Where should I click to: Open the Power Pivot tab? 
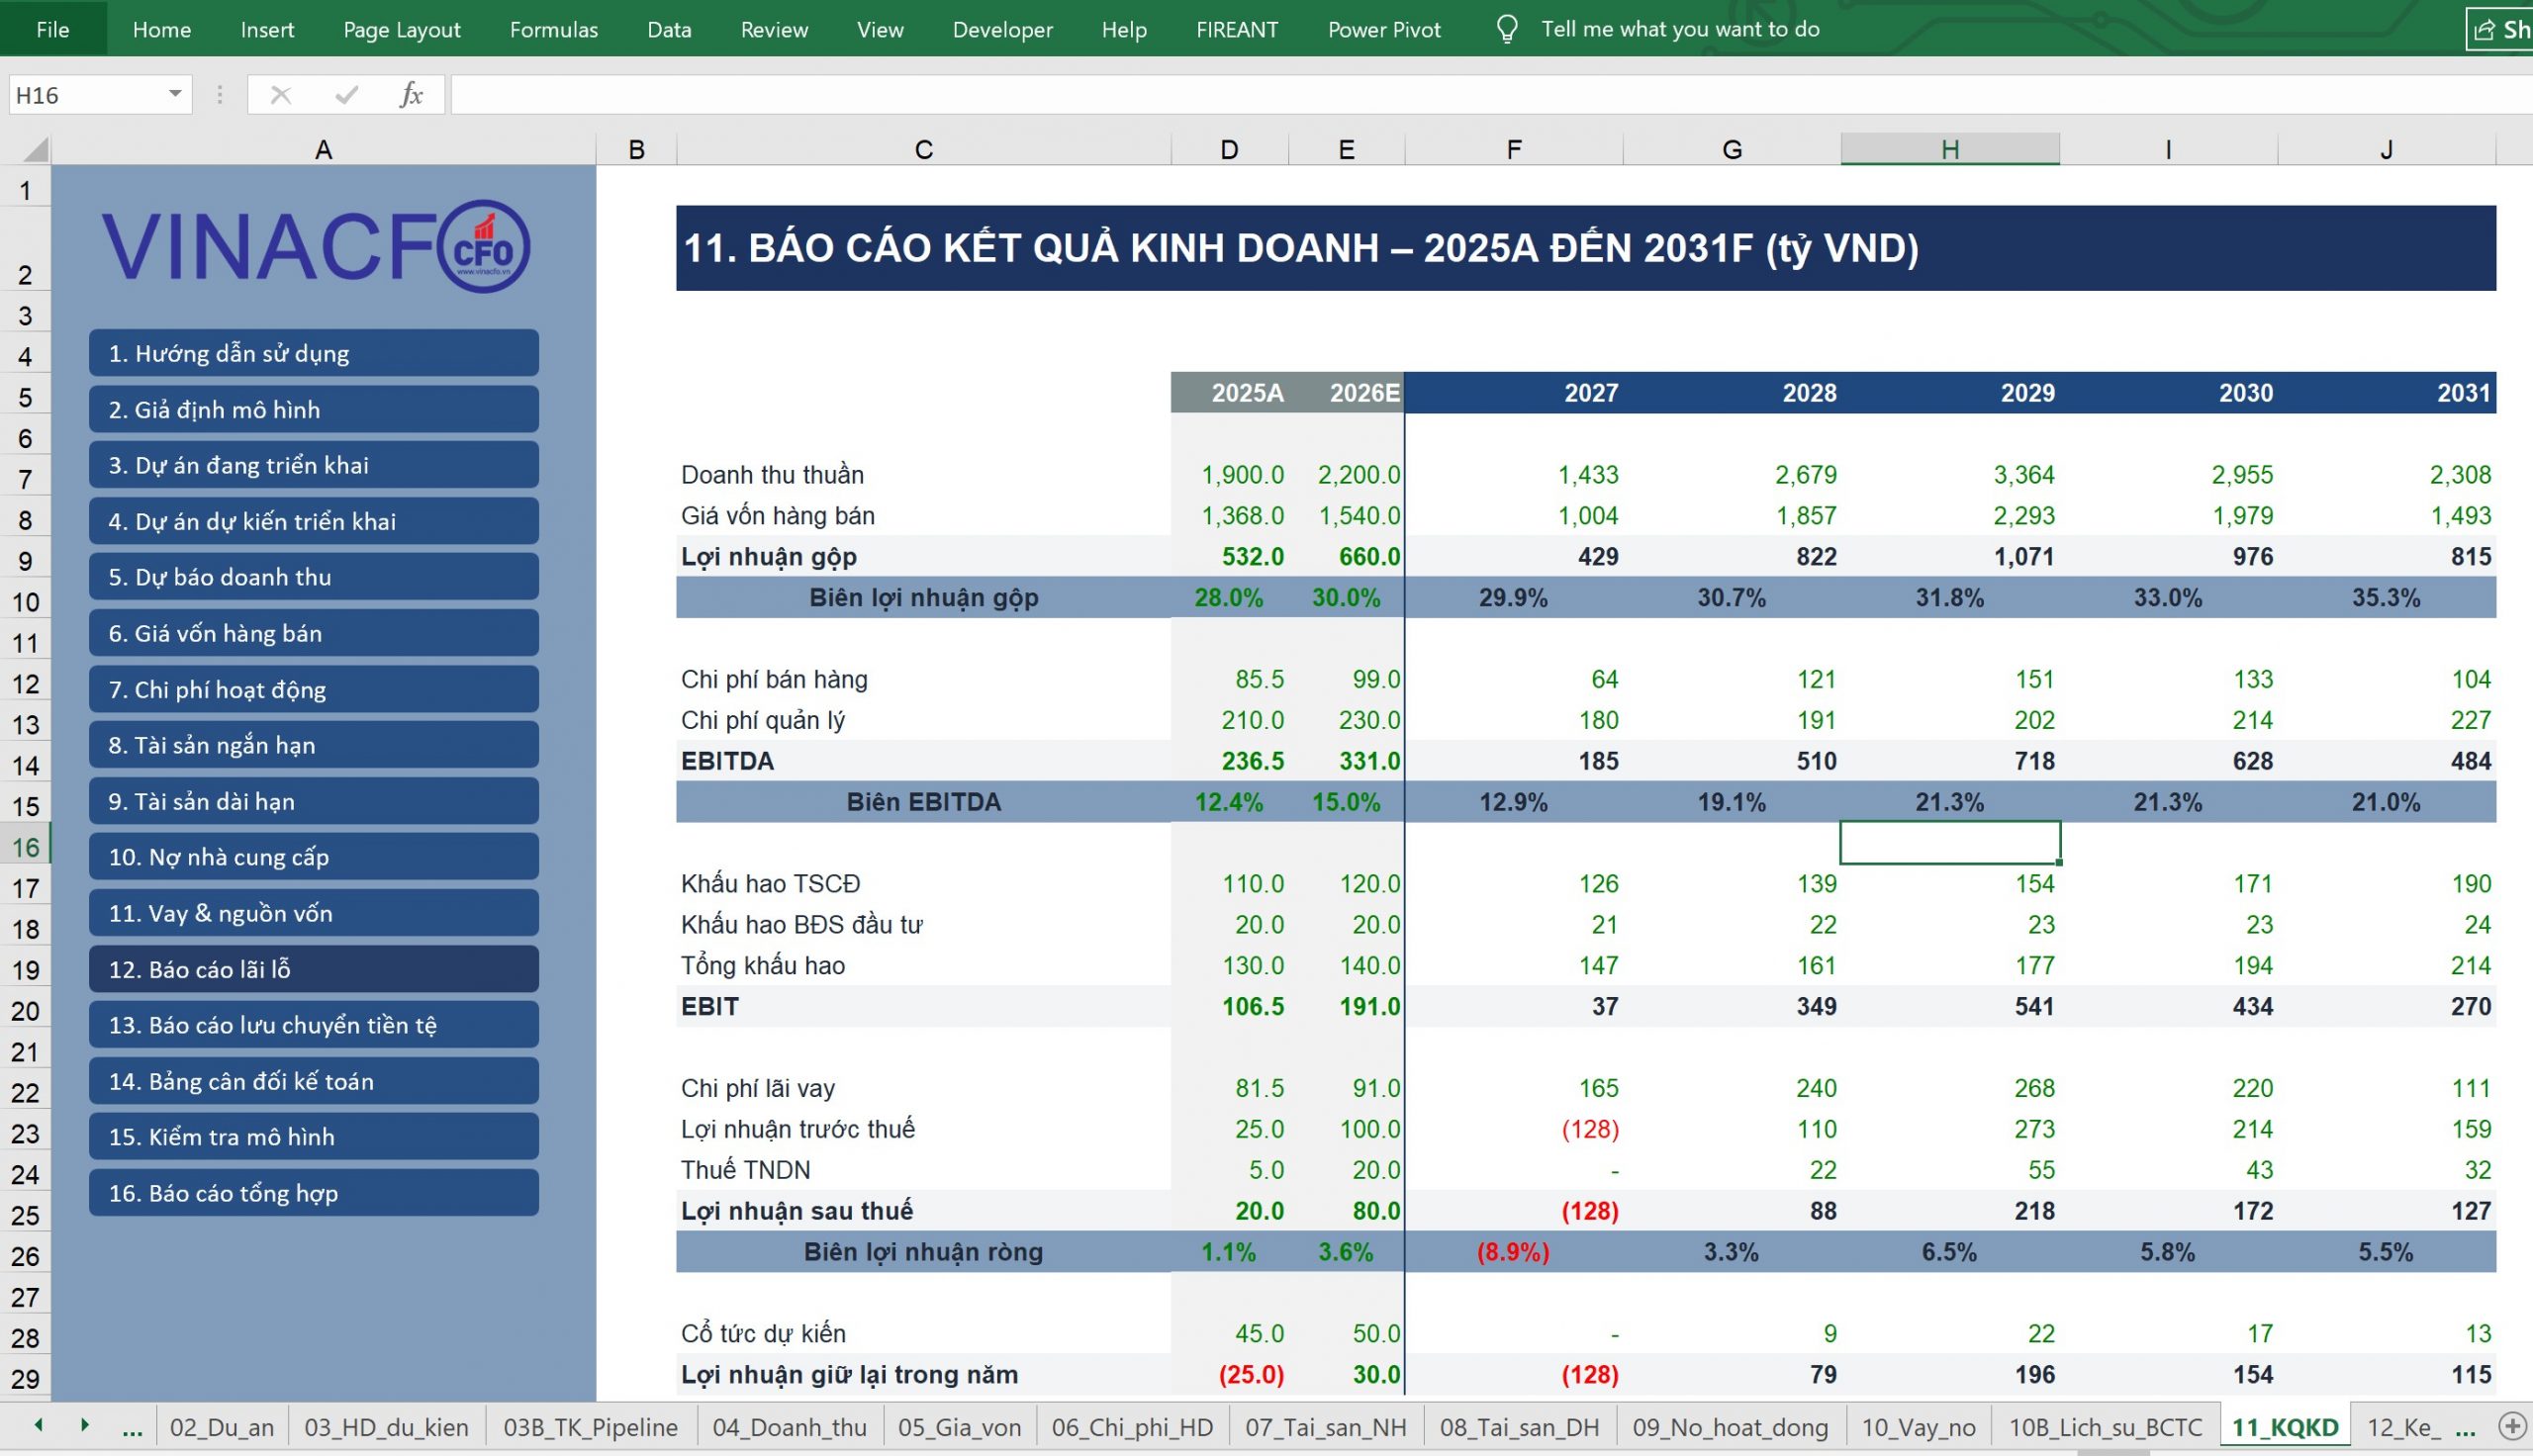1384,29
